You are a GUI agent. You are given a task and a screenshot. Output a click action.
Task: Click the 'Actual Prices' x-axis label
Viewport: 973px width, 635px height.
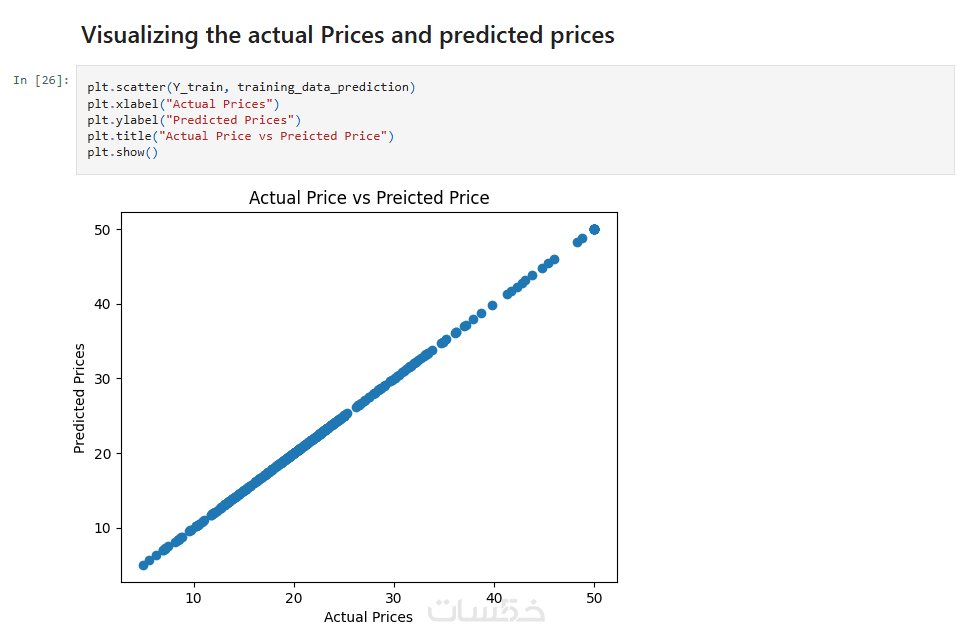368,617
